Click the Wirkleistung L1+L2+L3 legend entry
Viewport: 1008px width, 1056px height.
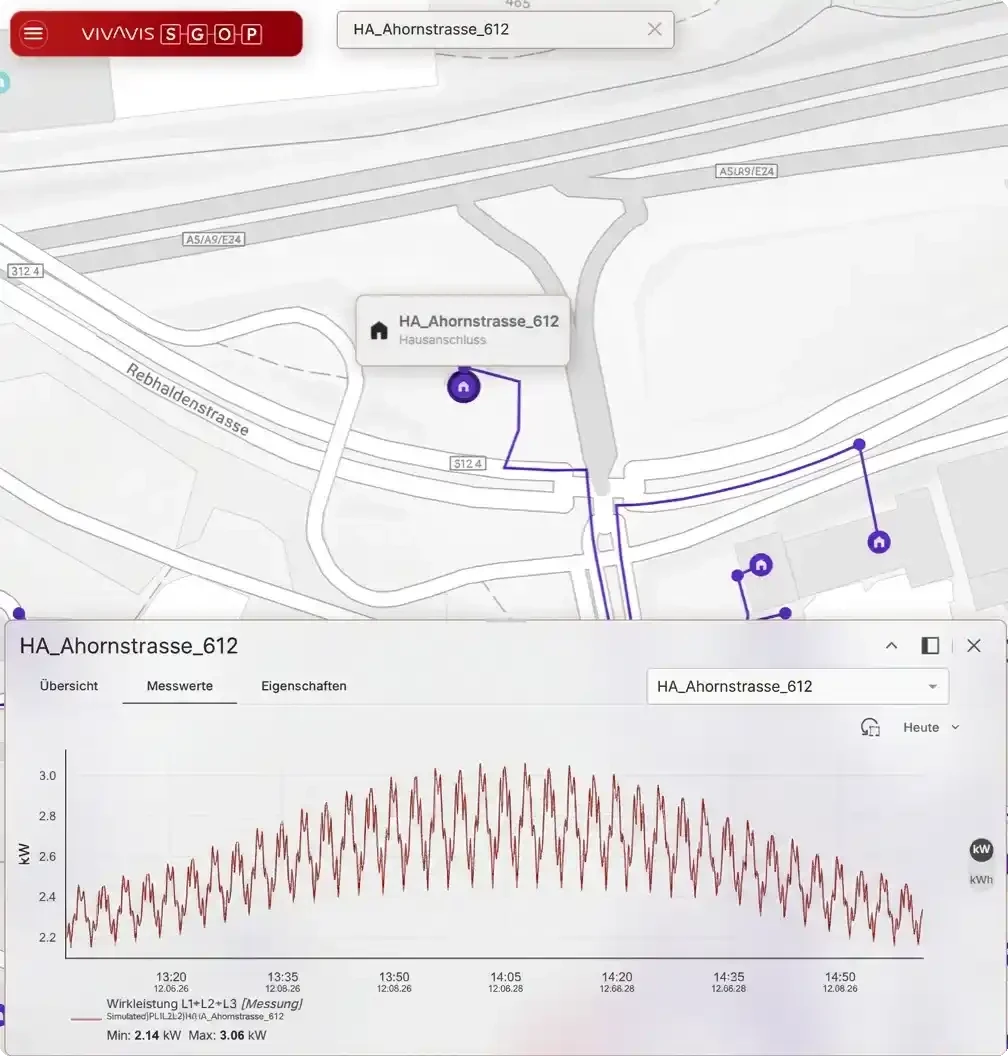tap(204, 1004)
